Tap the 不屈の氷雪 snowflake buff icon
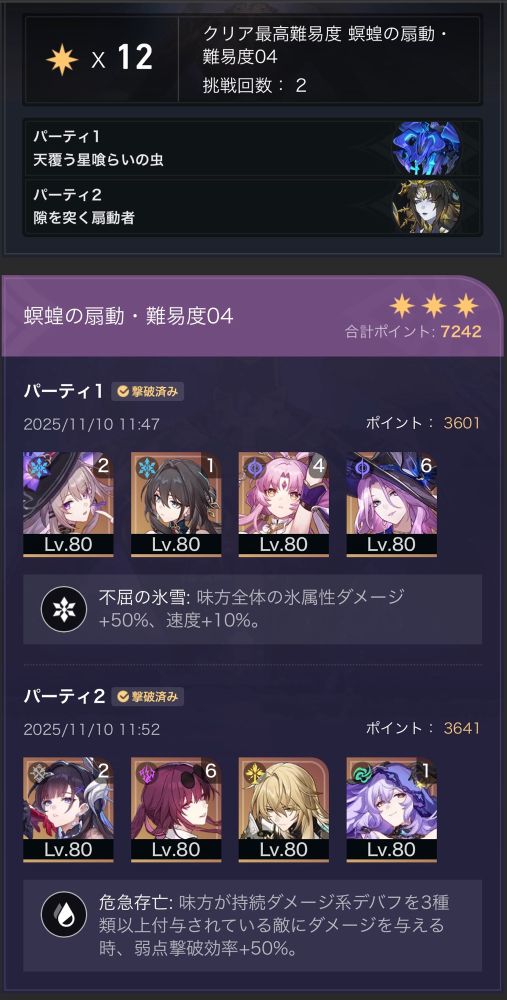This screenshot has height=1000, width=507. [x=64, y=609]
